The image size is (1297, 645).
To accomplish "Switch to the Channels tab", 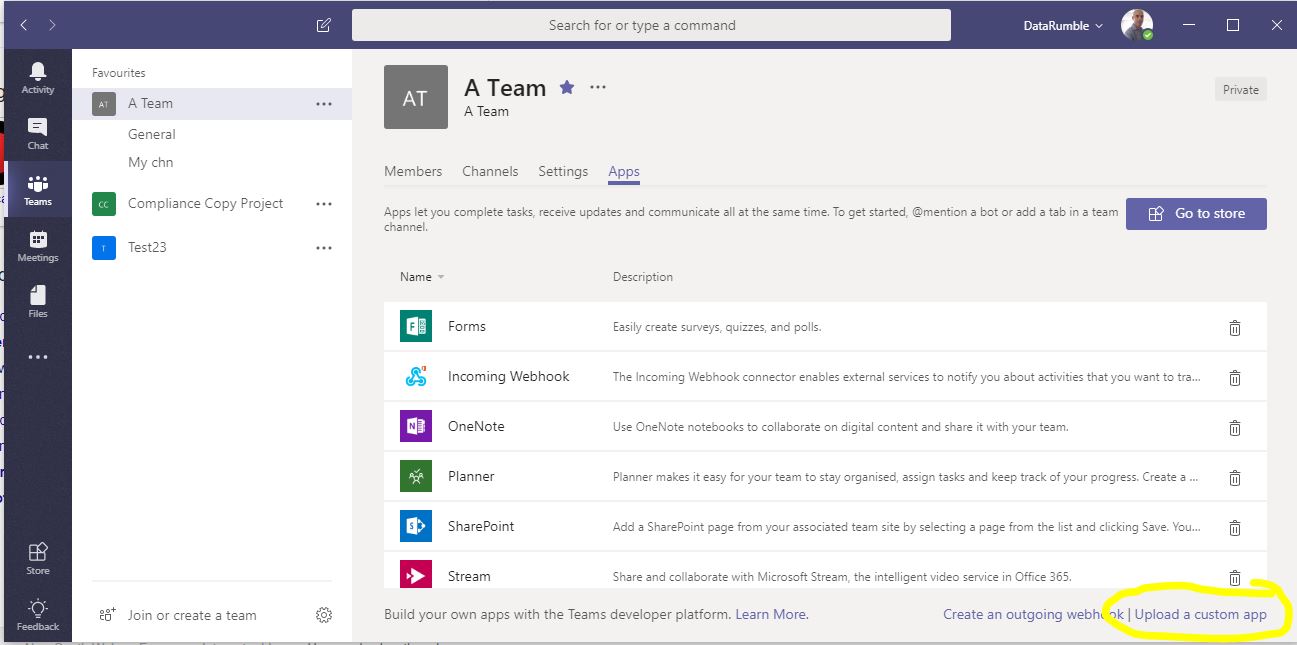I will tap(490, 171).
